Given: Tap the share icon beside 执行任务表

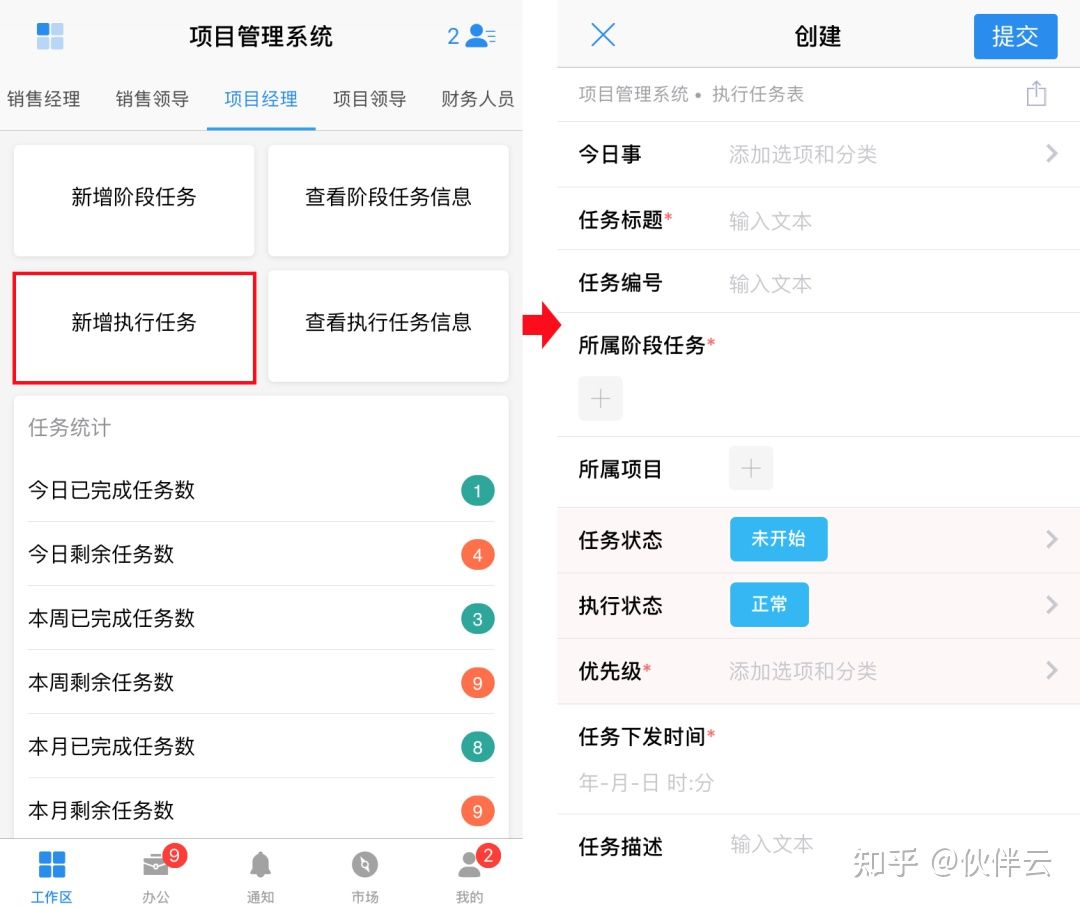Looking at the screenshot, I should [x=1036, y=94].
